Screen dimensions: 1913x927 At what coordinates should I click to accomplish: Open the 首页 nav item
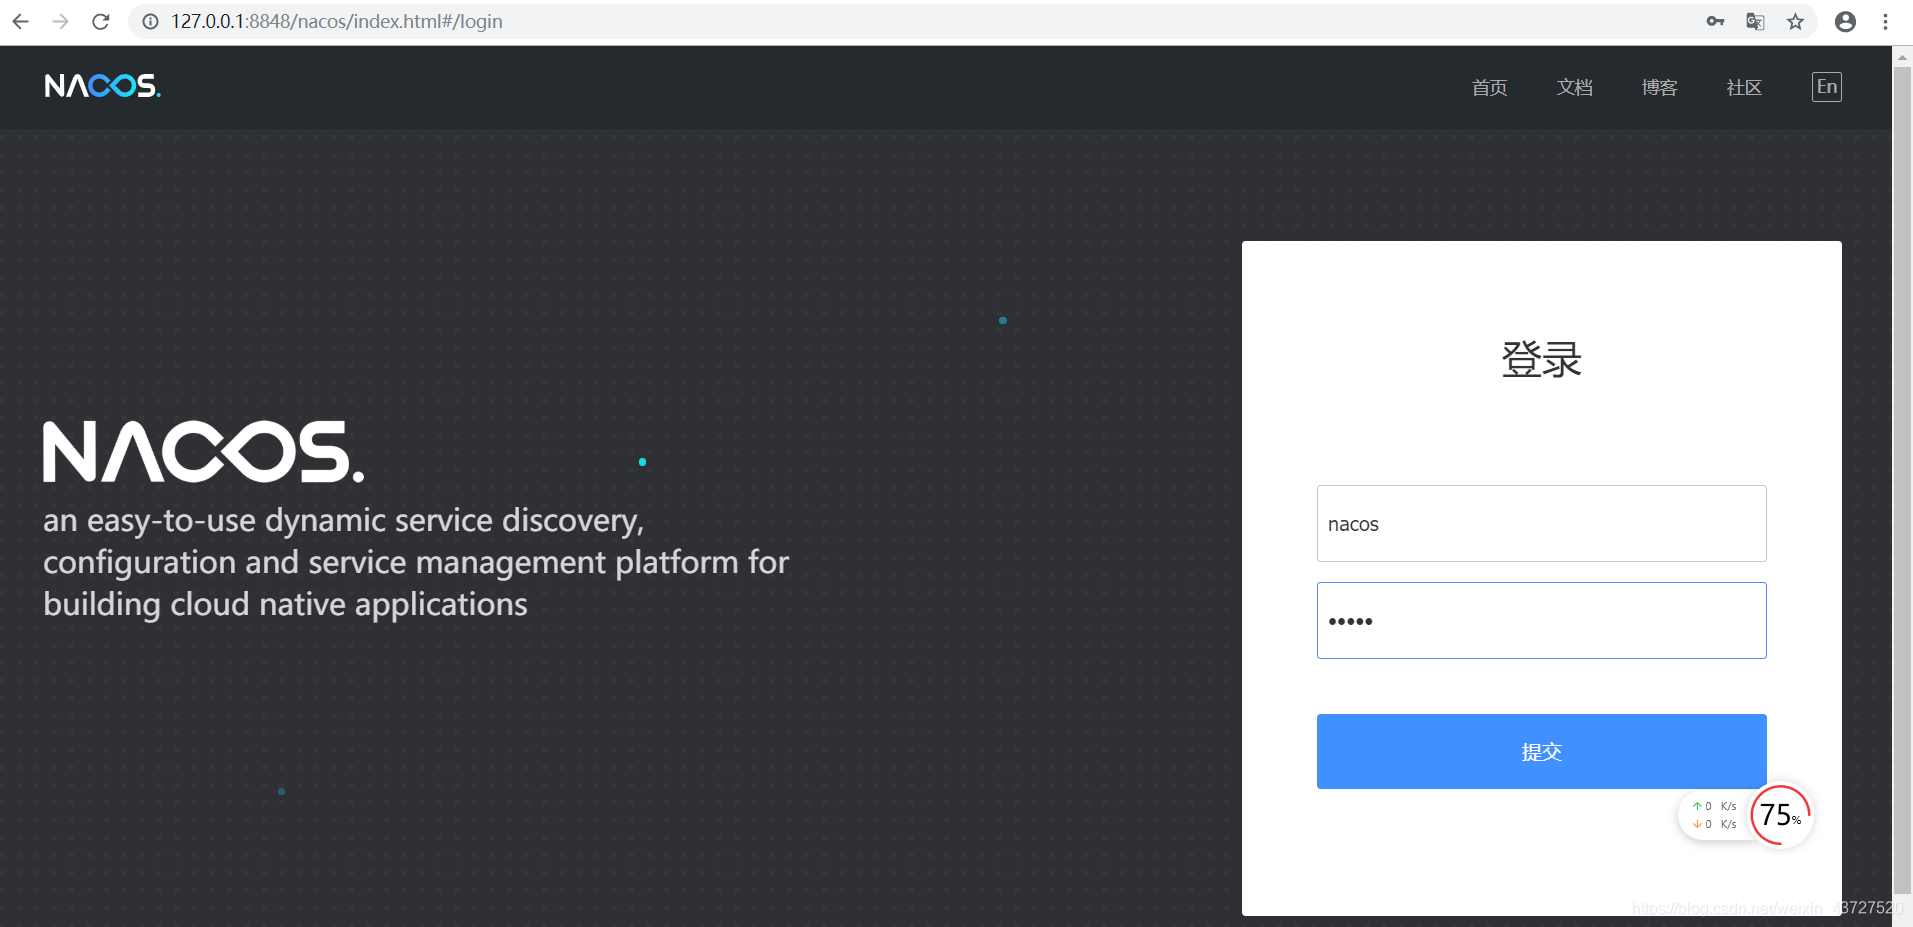click(x=1489, y=87)
